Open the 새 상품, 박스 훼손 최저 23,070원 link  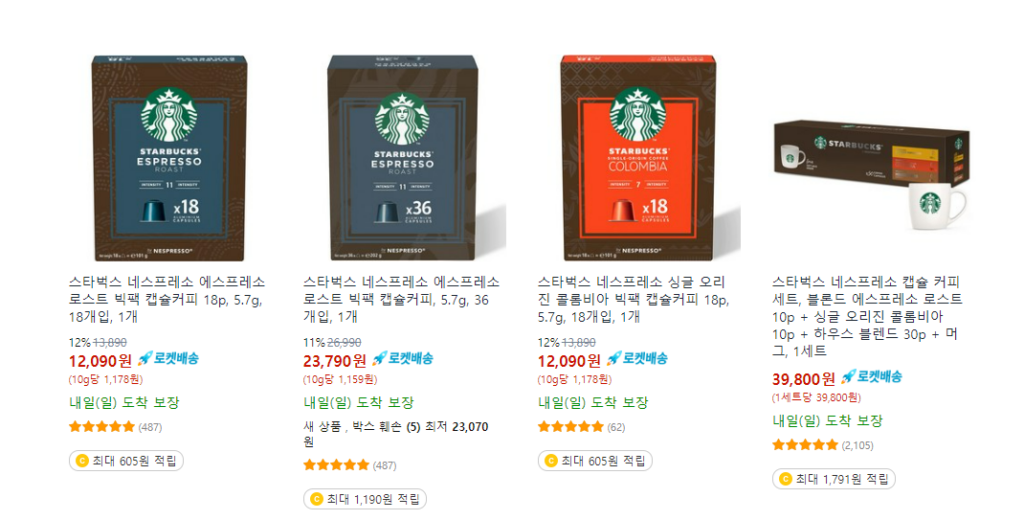pos(396,434)
